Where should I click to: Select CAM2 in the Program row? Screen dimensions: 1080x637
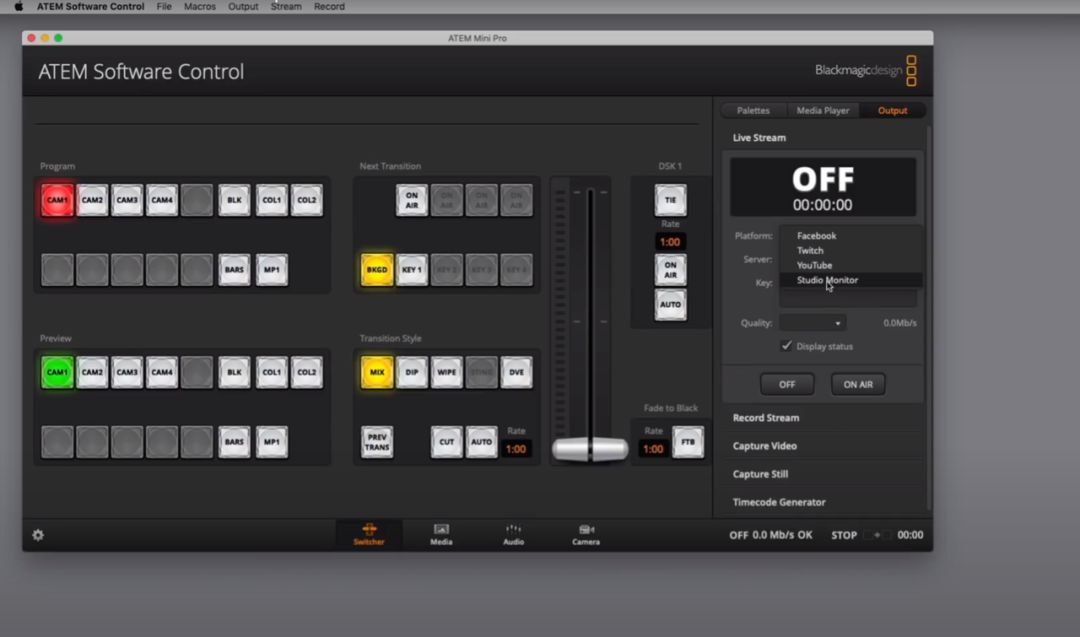92,200
